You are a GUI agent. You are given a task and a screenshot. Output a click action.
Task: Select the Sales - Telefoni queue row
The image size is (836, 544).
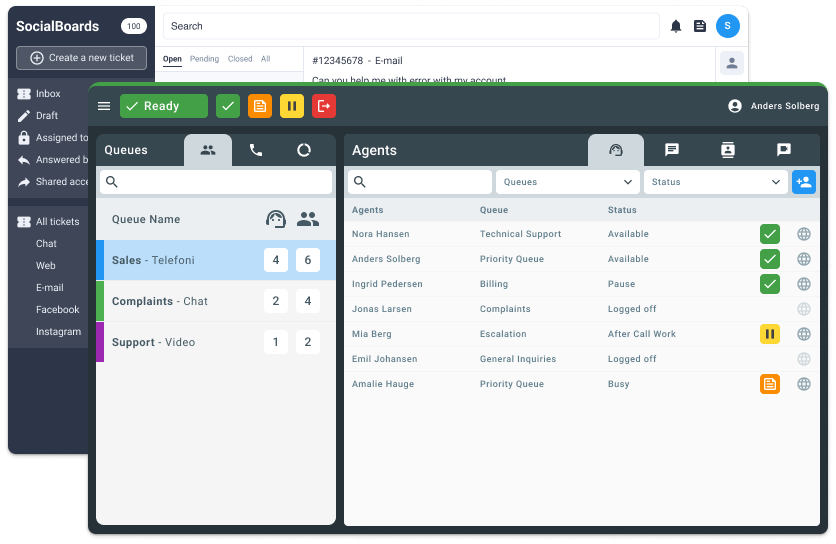[x=215, y=260]
